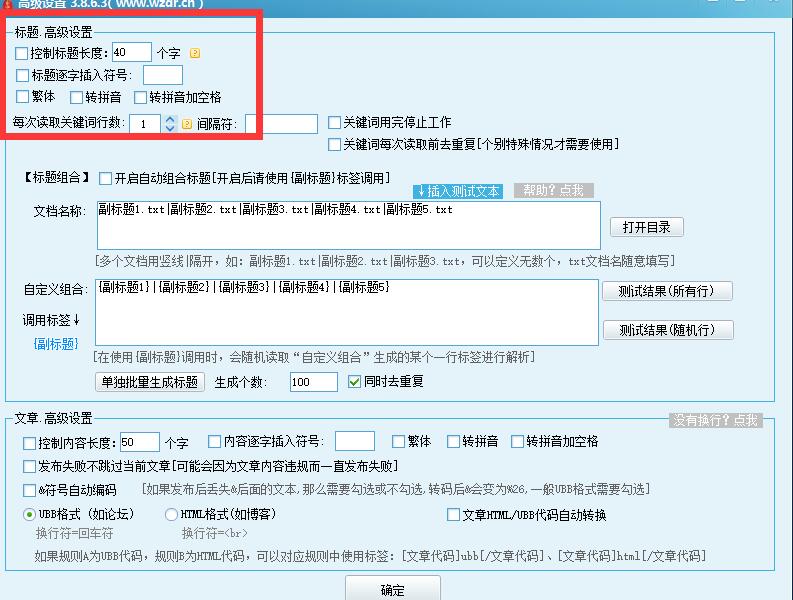Enable 繁体 option for titles
This screenshot has height=600, width=793.
(23, 97)
